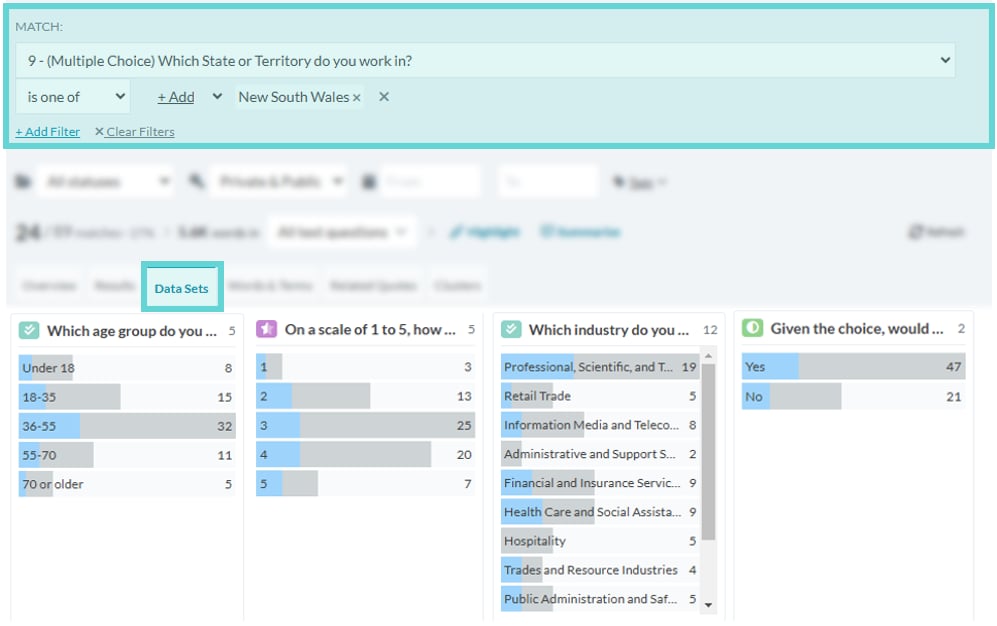Click the industry list scrollbar down arrow
This screenshot has height=626, width=997.
(708, 605)
